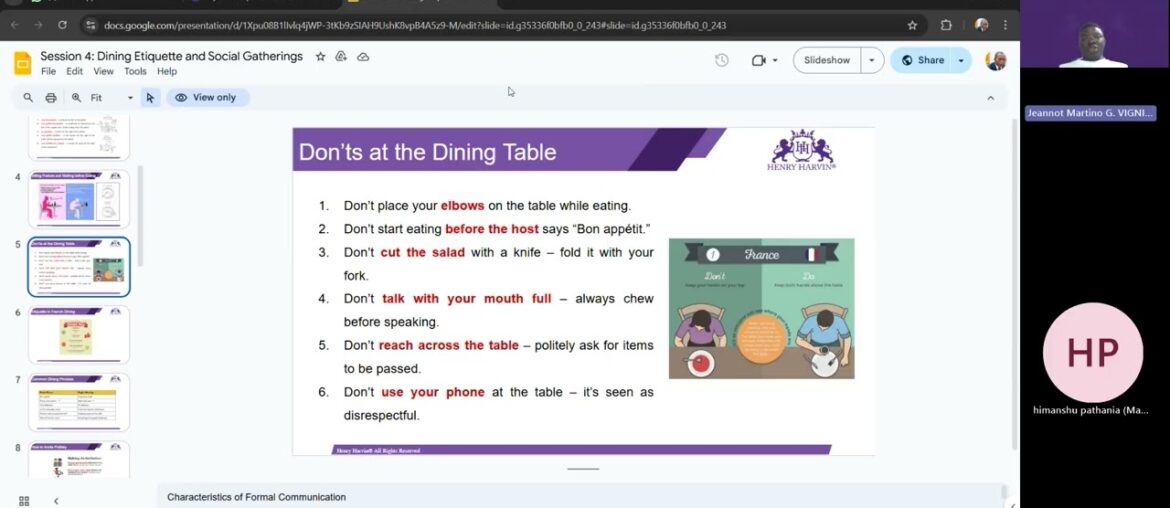Select slide 8 thumbnail
This screenshot has height=508, width=1170.
pyautogui.click(x=79, y=460)
